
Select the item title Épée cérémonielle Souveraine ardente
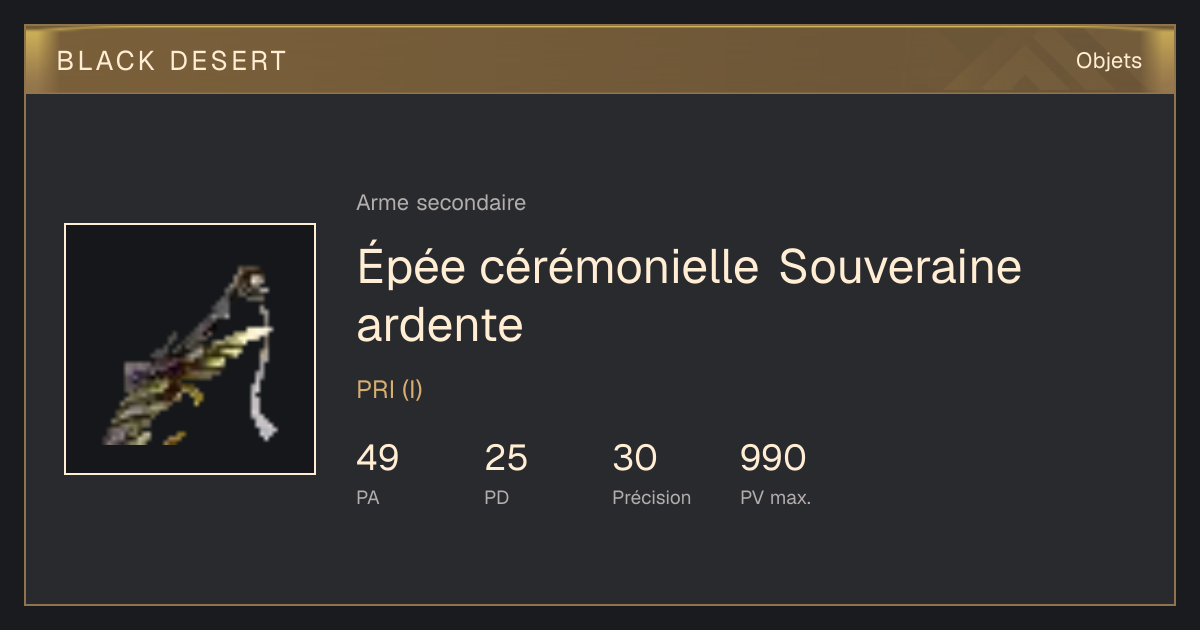point(690,296)
